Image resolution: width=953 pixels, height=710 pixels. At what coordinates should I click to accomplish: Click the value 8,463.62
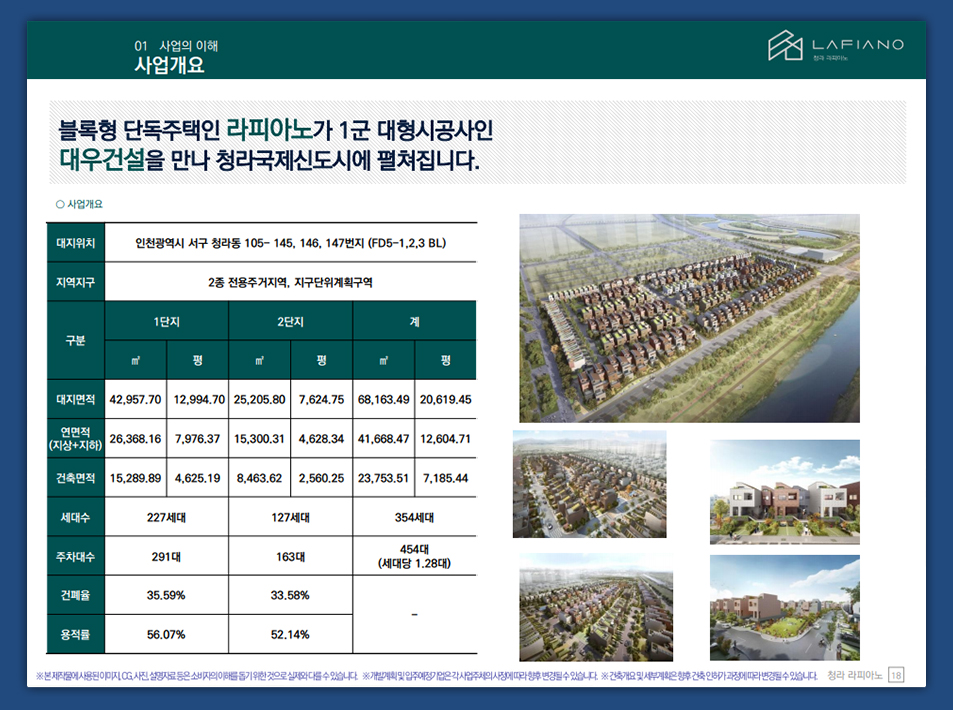[260, 478]
